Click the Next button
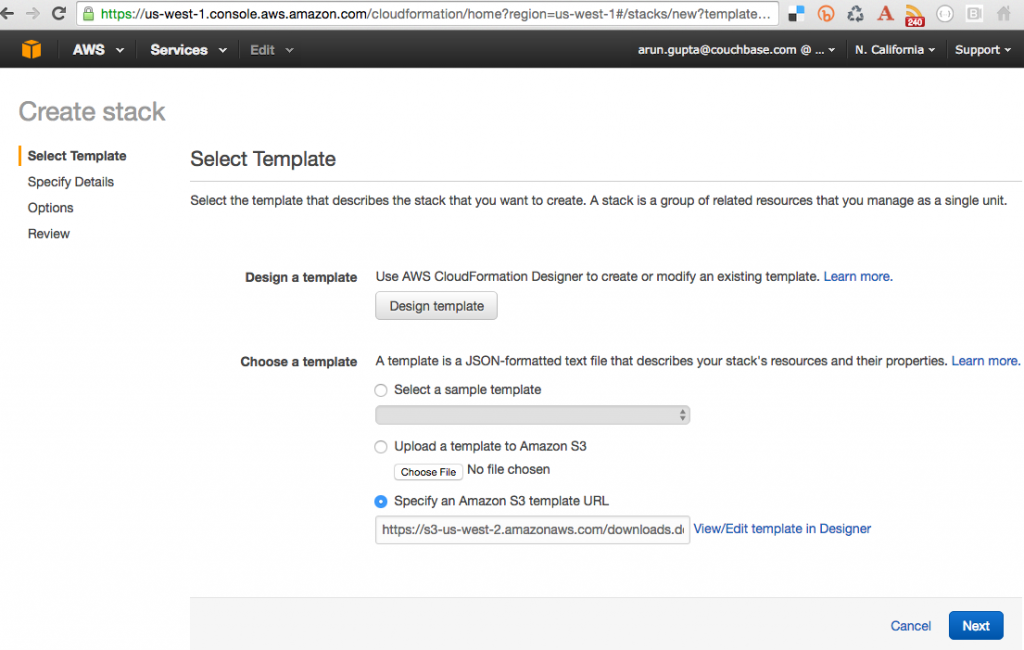Image resolution: width=1024 pixels, height=650 pixels. point(976,626)
